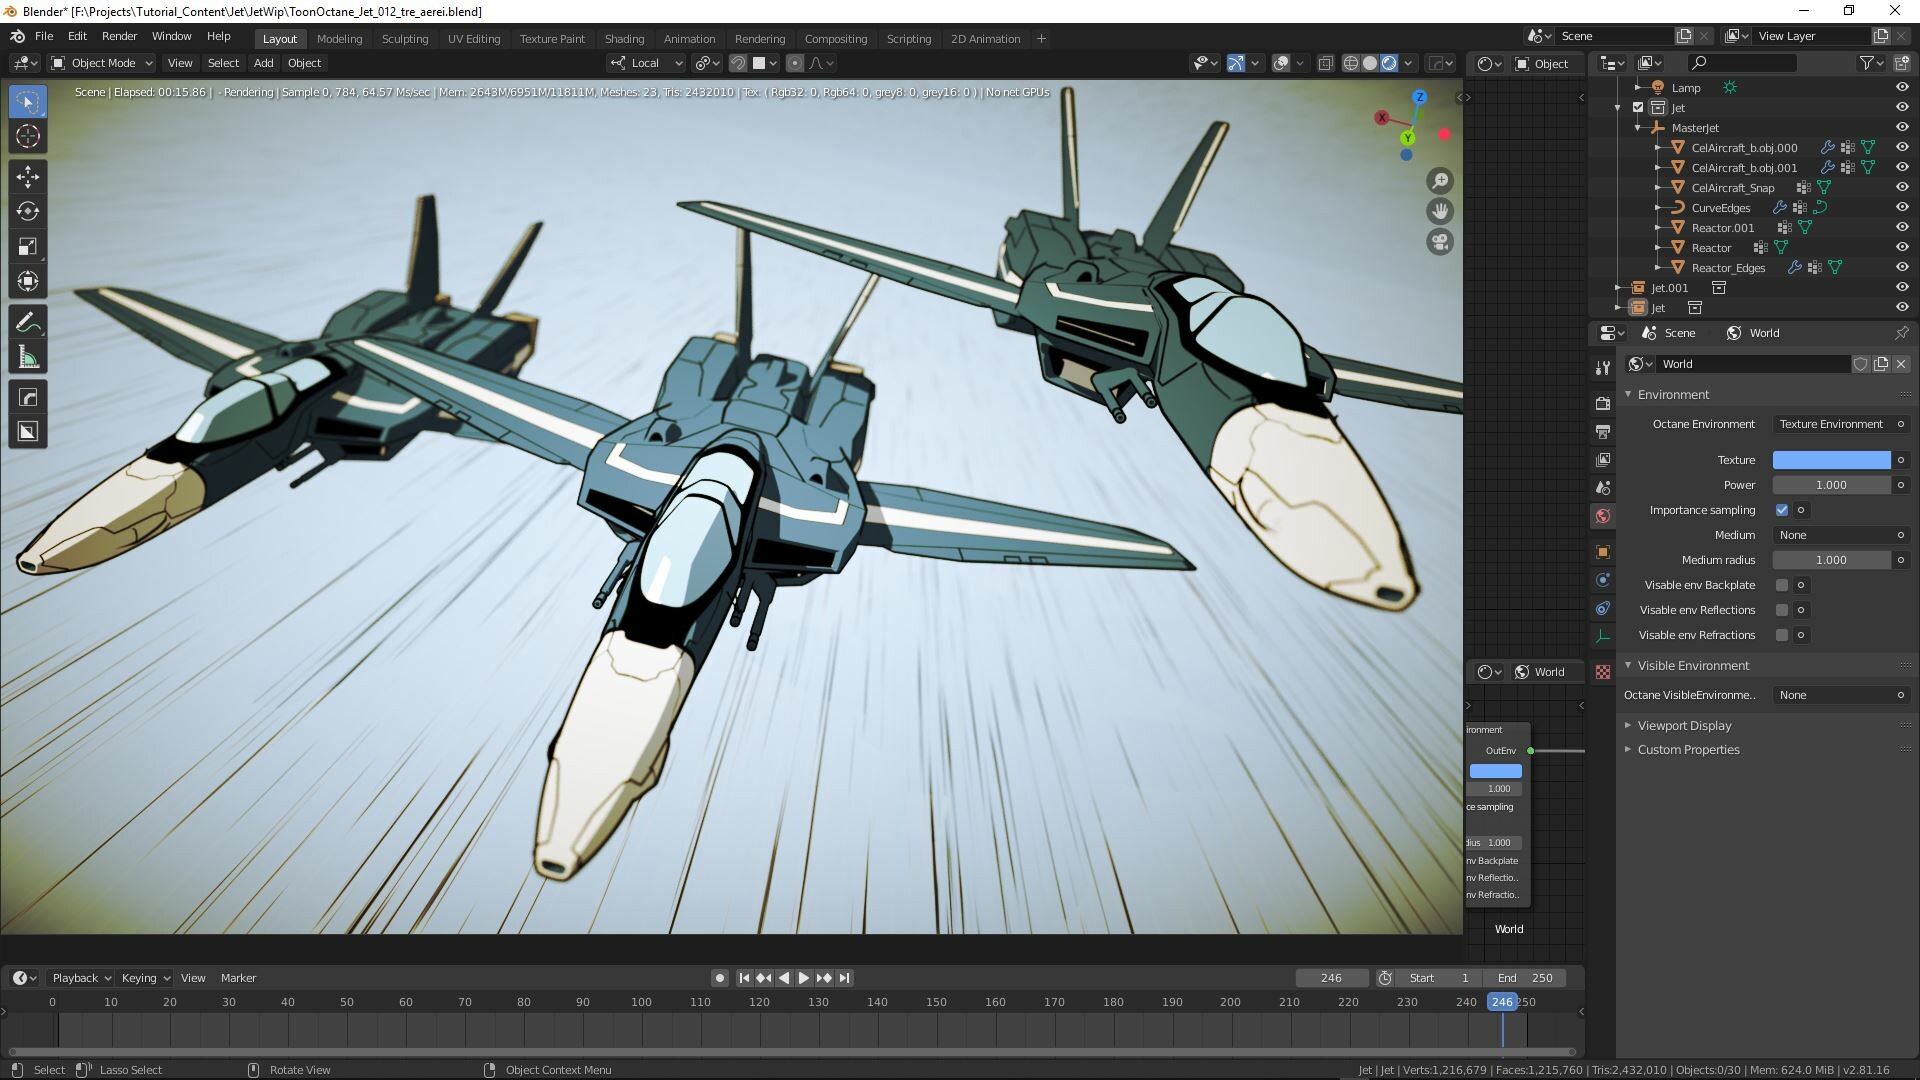Open Octane VisibleEnvironment None dropdown
Image resolution: width=1920 pixels, height=1080 pixels.
pos(1841,695)
